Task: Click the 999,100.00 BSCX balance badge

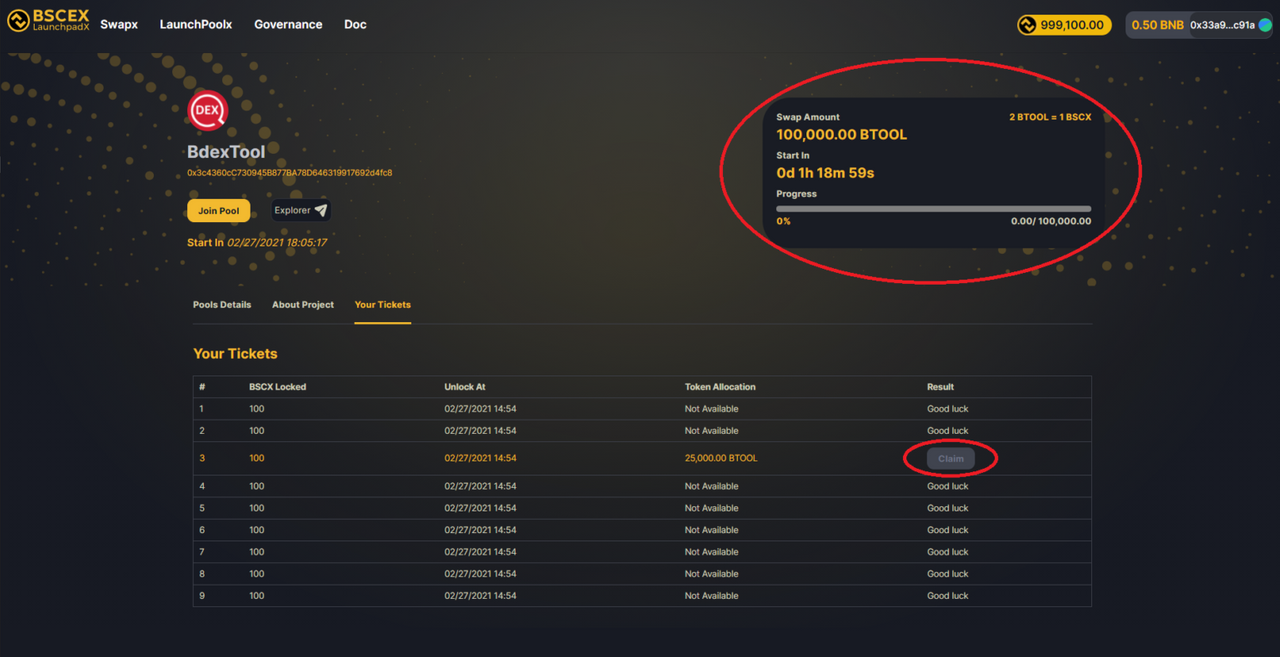Action: click(1063, 25)
